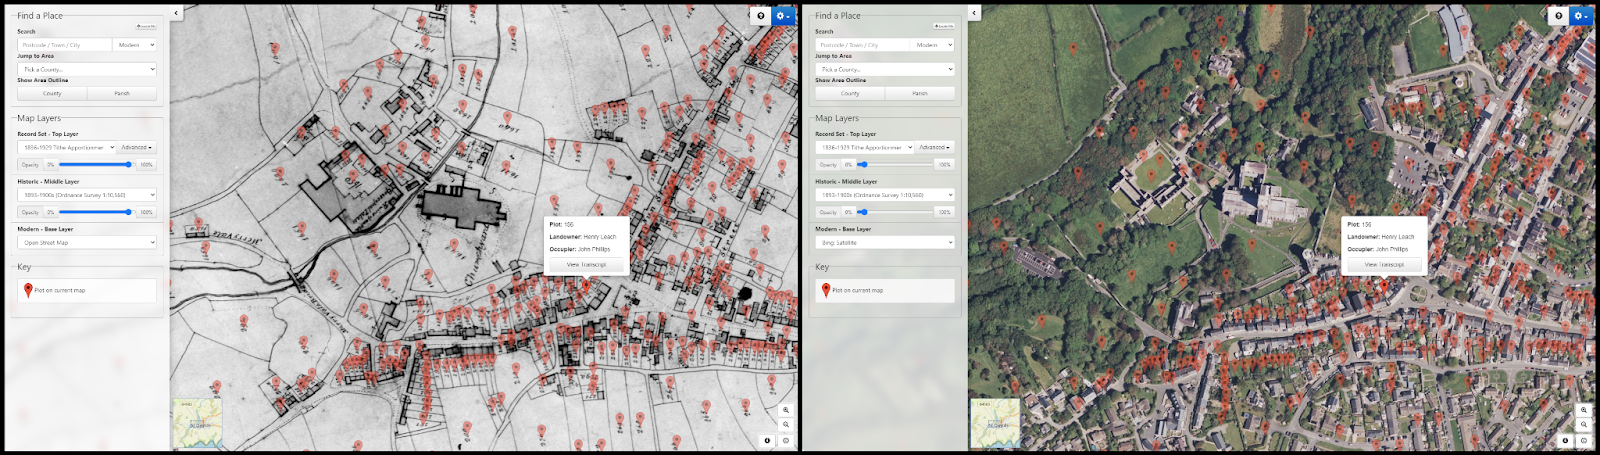This screenshot has height=455, width=1600.
Task: Zoom in on the satellite map
Action: coord(1584,410)
